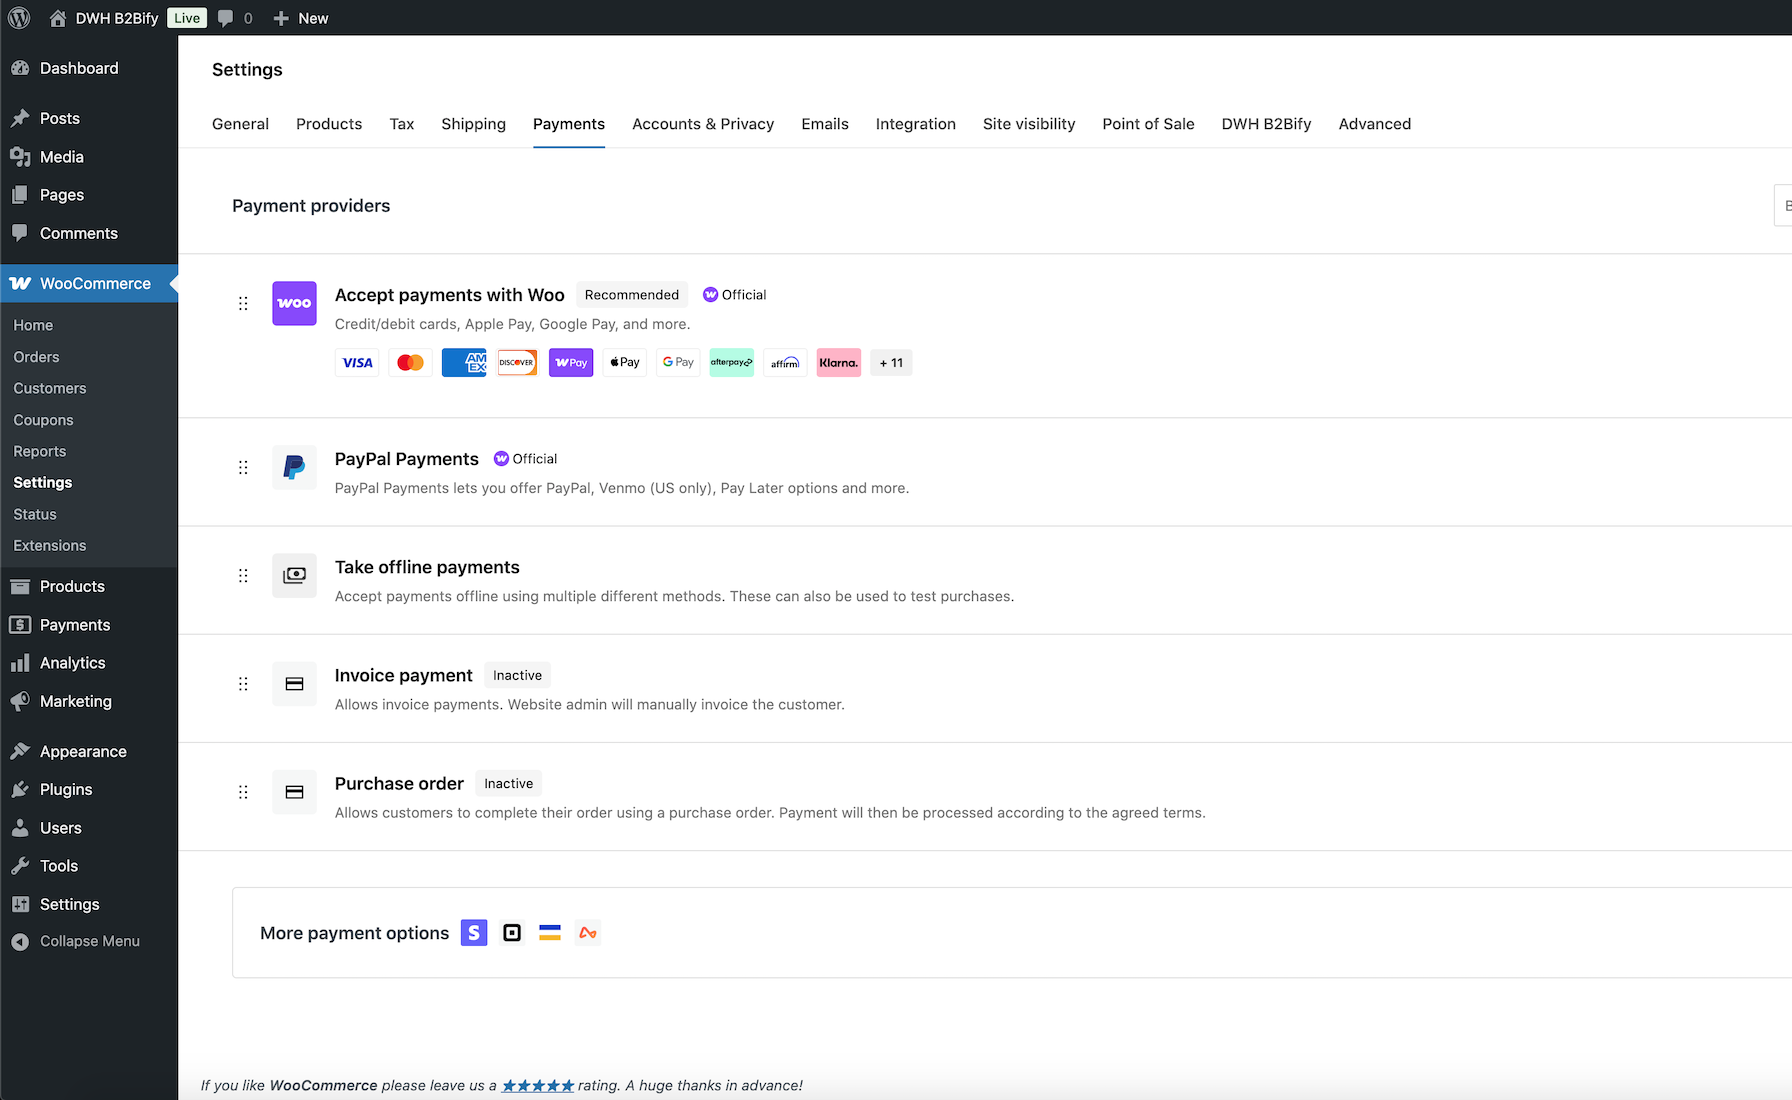The height and width of the screenshot is (1100, 1792).
Task: Click the Payments dollar icon in sidebar
Action: click(20, 625)
